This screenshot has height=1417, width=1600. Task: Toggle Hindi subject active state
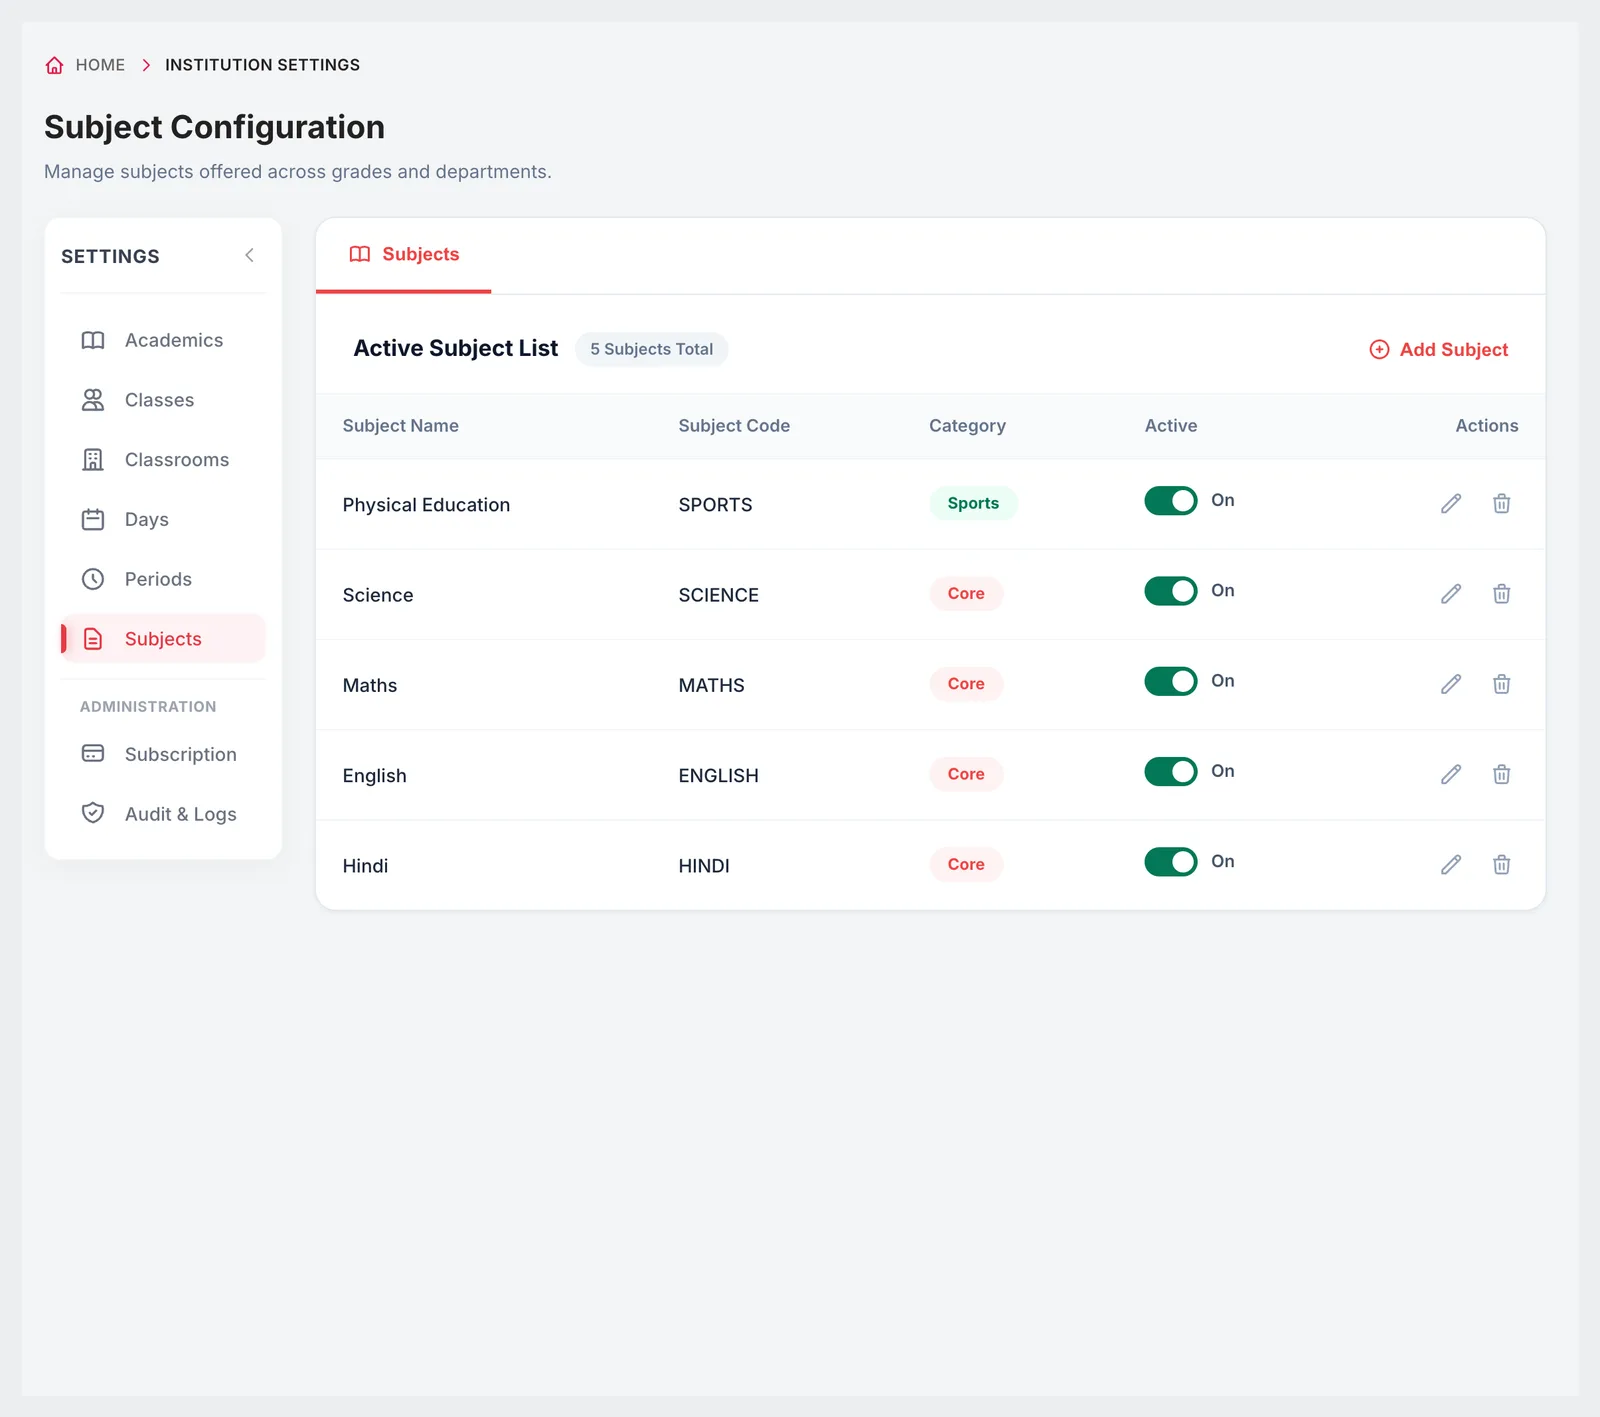point(1170,862)
